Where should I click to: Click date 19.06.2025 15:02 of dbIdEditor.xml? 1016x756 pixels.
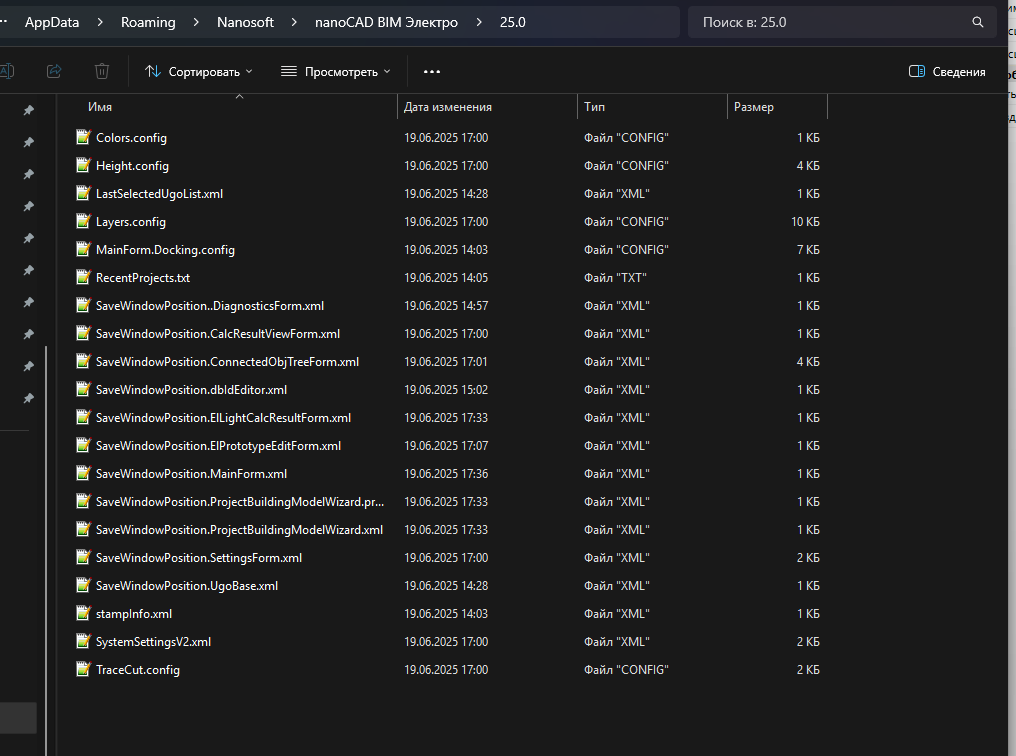click(x=446, y=390)
